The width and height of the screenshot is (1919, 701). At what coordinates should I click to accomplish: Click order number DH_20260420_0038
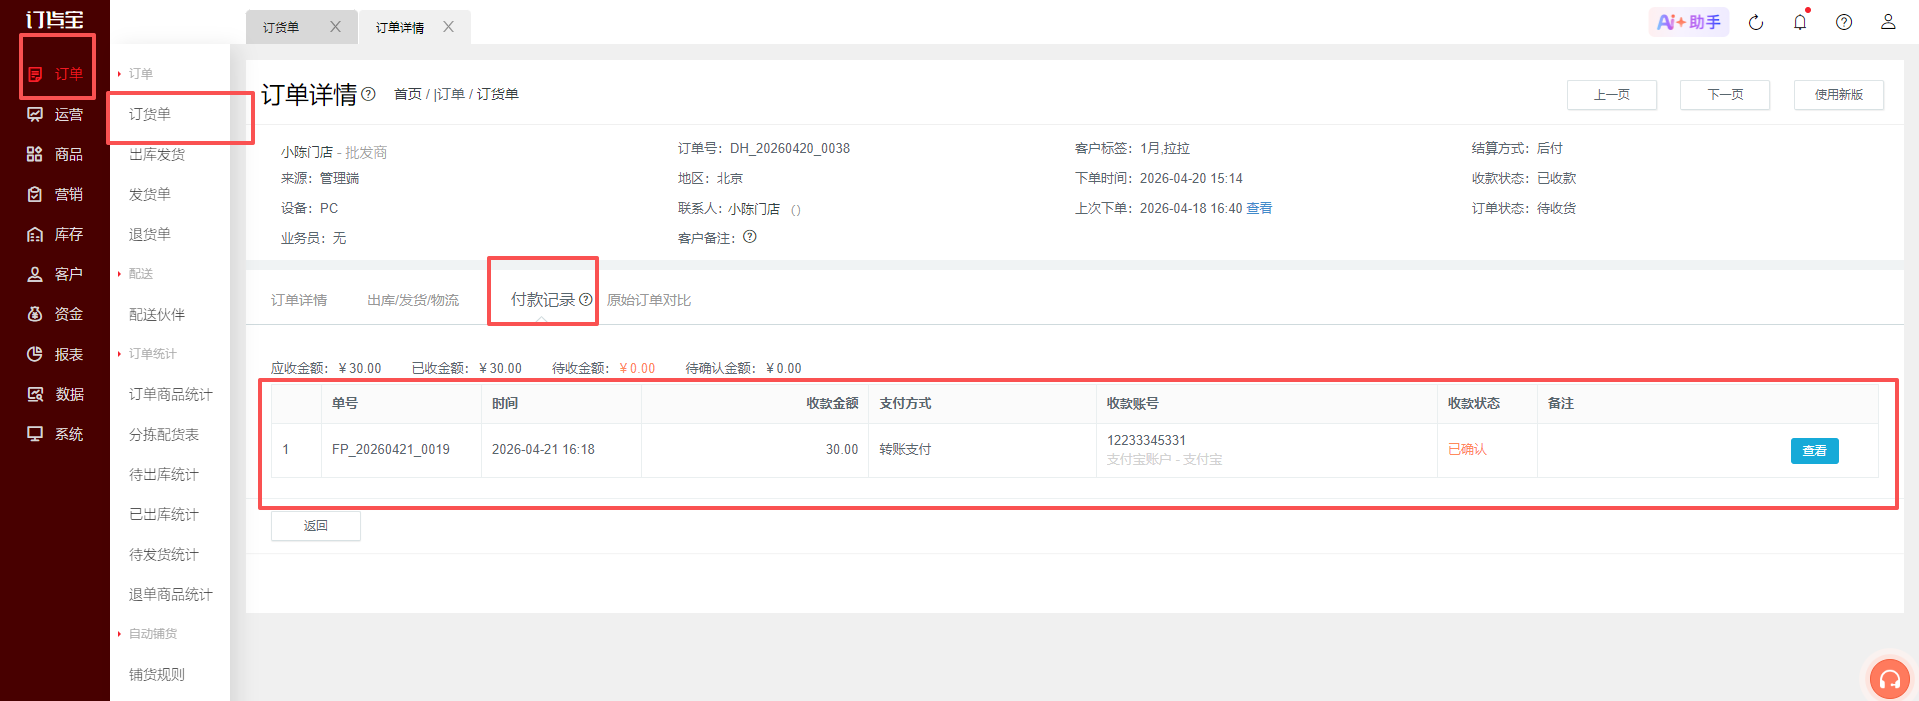tap(790, 148)
